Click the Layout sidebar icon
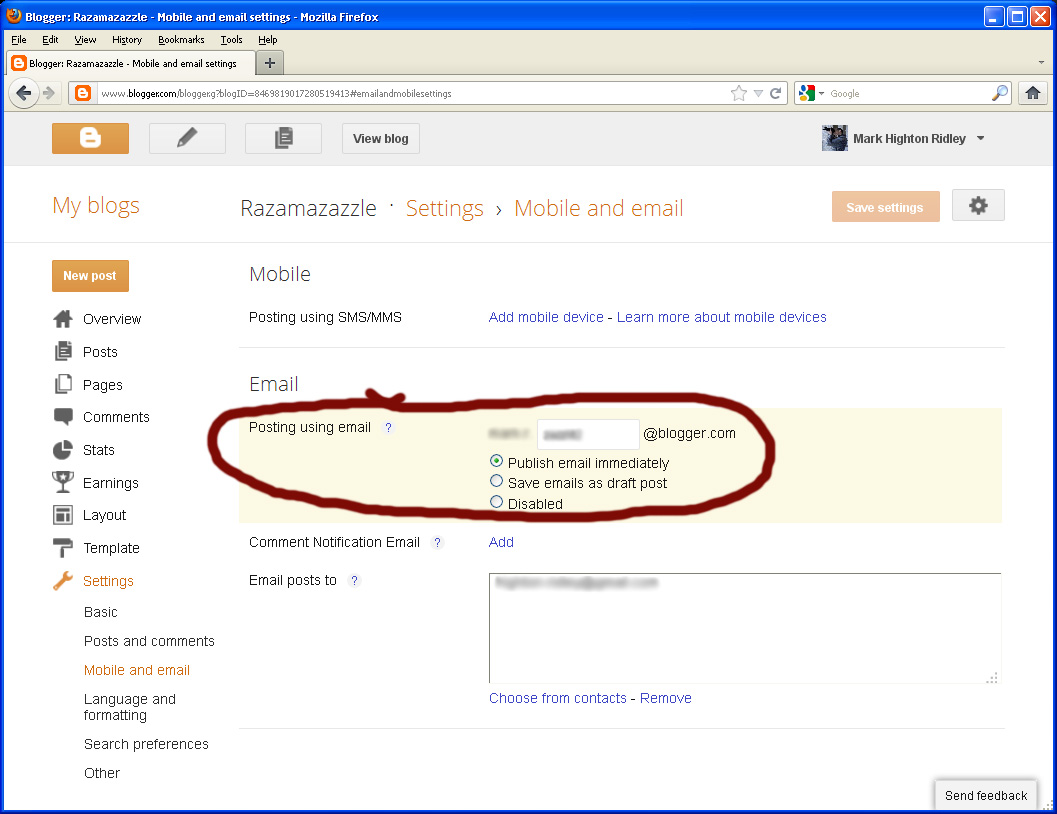This screenshot has height=814, width=1057. coord(63,515)
